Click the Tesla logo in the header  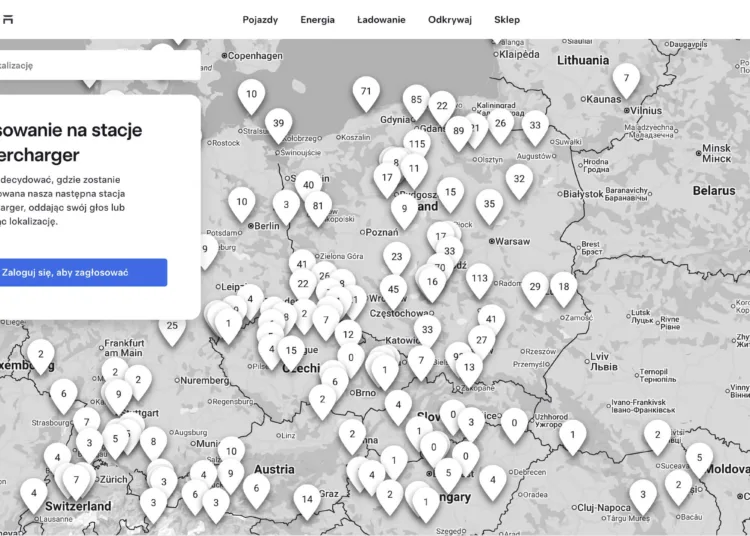(6, 19)
